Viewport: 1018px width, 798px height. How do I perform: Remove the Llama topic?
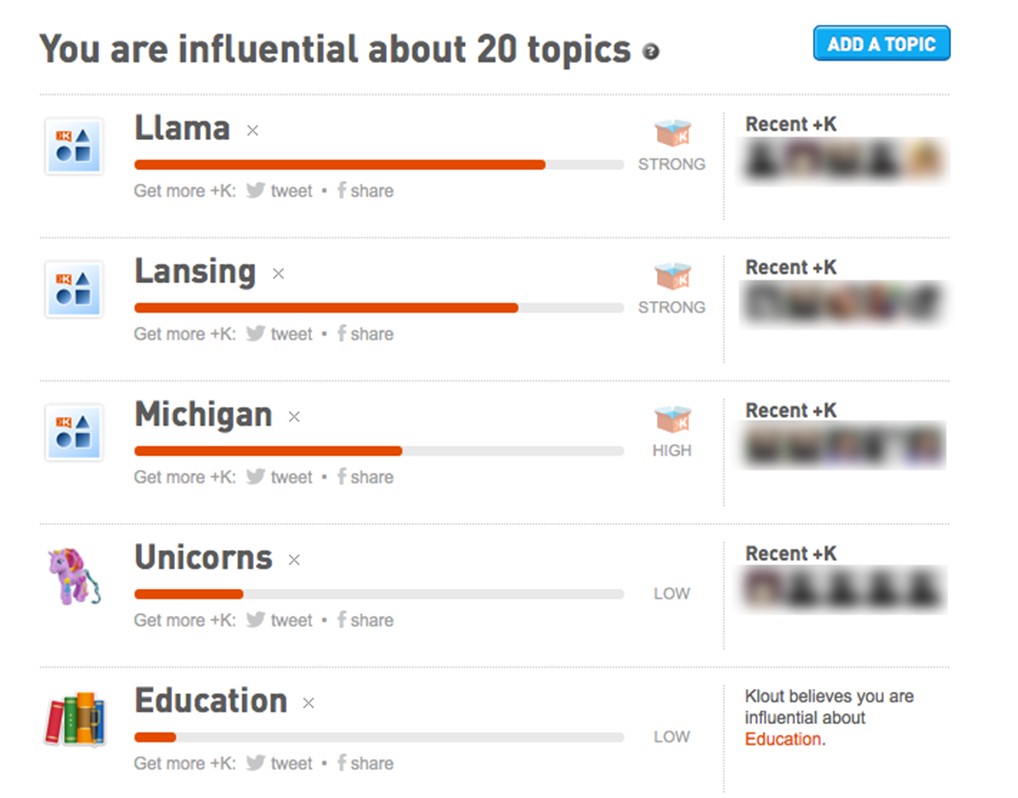pos(253,130)
